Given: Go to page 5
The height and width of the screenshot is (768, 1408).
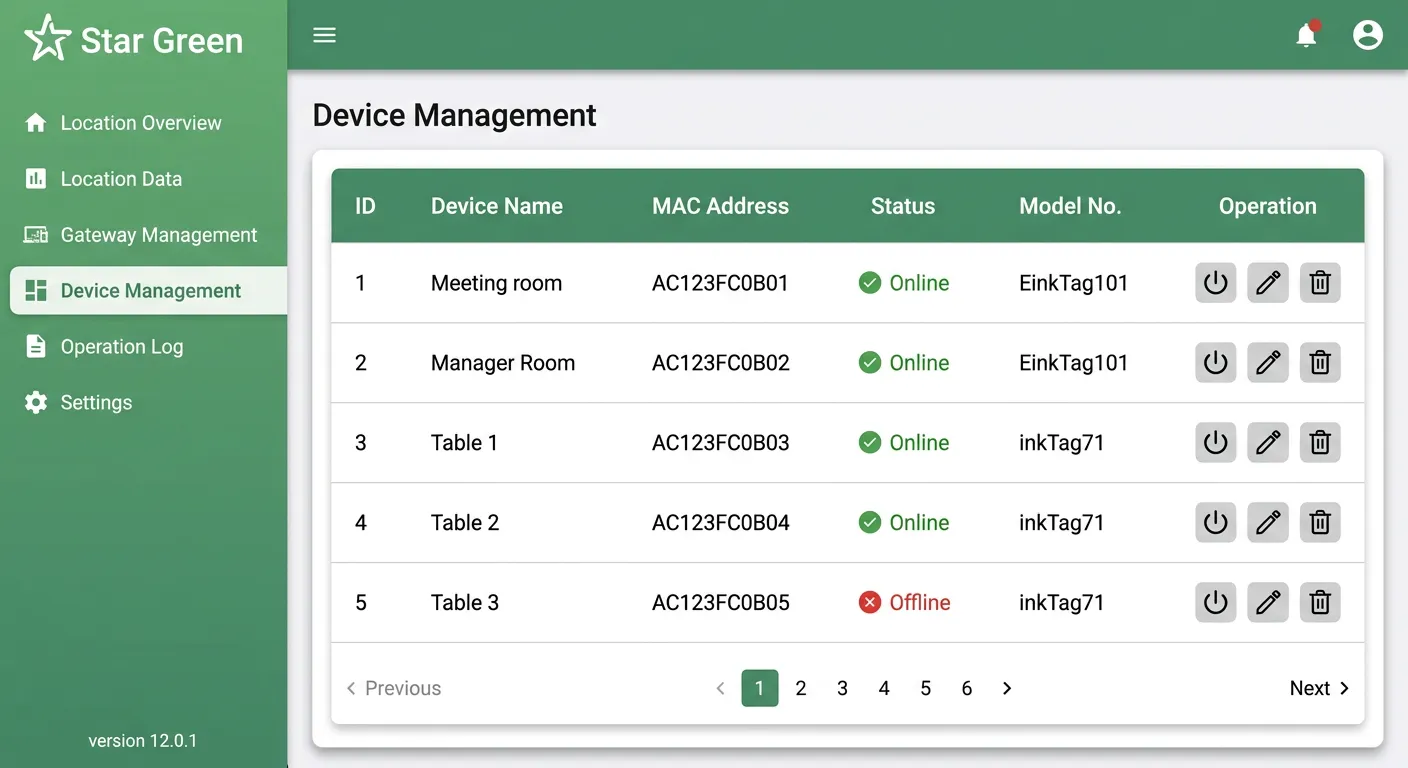Looking at the screenshot, I should pyautogui.click(x=926, y=688).
